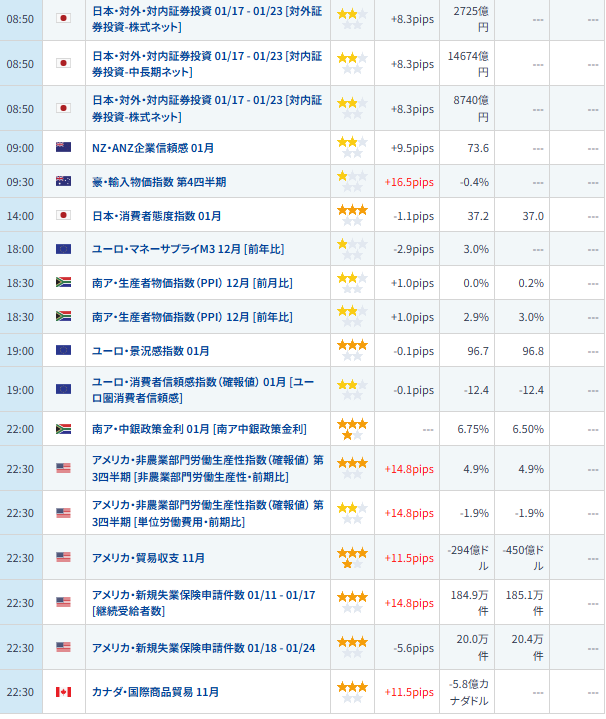This screenshot has width=606, height=719.
Task: Open 南ア・生産者物価指数 前年比 link
Action: 192,317
